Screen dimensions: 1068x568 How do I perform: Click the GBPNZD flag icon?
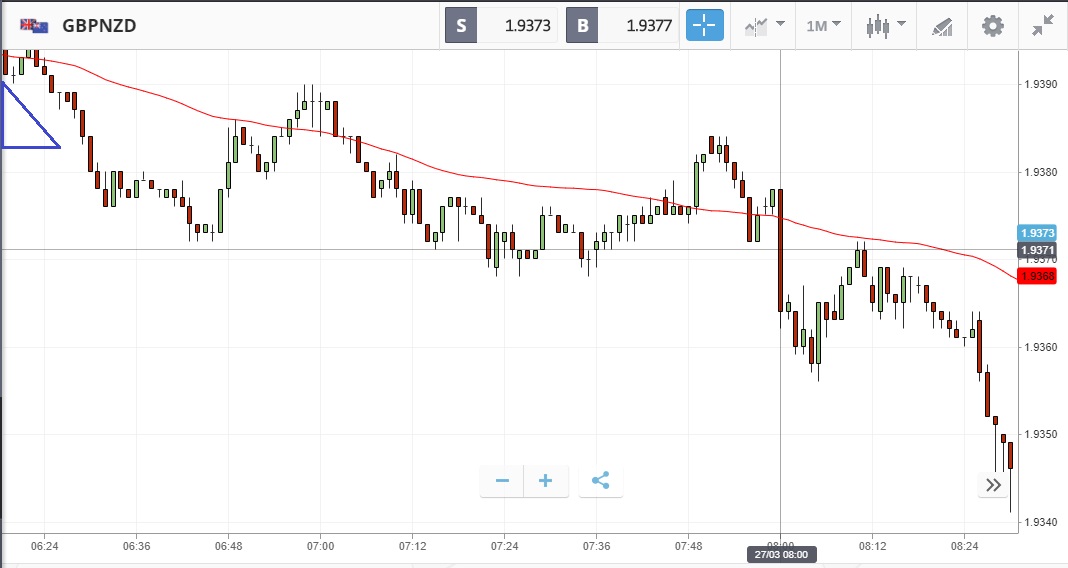[x=34, y=25]
